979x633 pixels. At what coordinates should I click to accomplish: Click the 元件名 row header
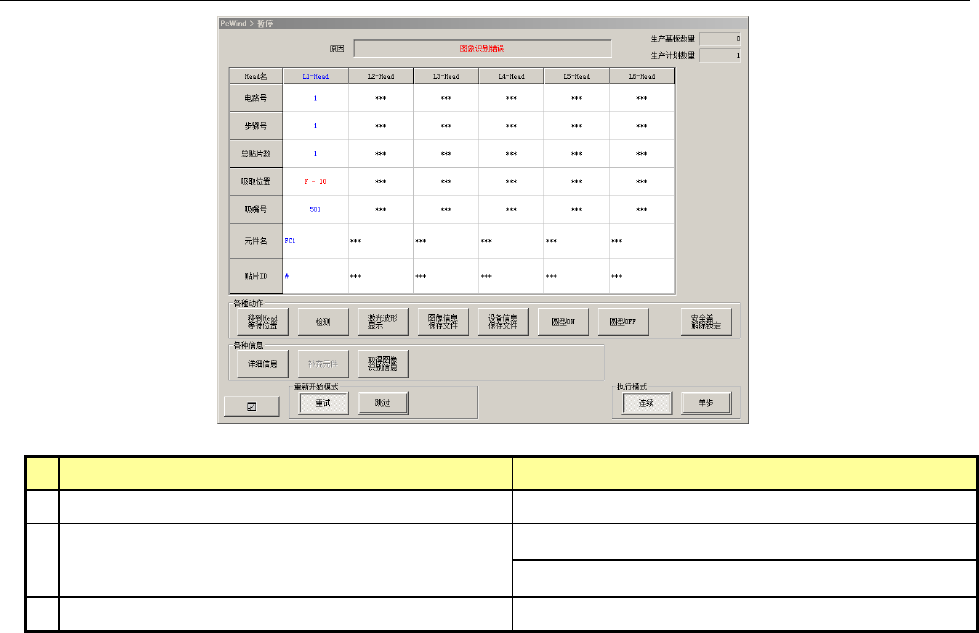click(x=256, y=241)
